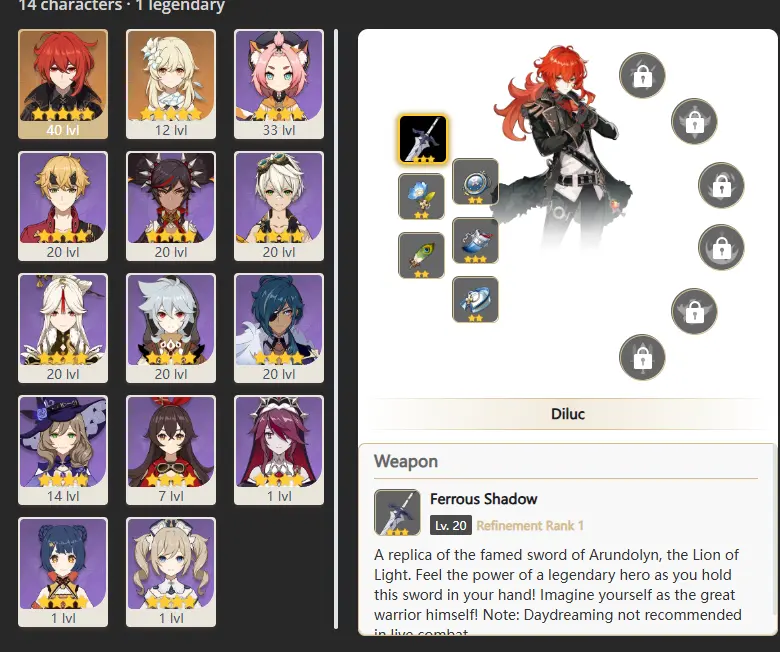Viewport: 780px width, 652px height.
Task: Click the compass sands artifact slot
Action: [475, 182]
